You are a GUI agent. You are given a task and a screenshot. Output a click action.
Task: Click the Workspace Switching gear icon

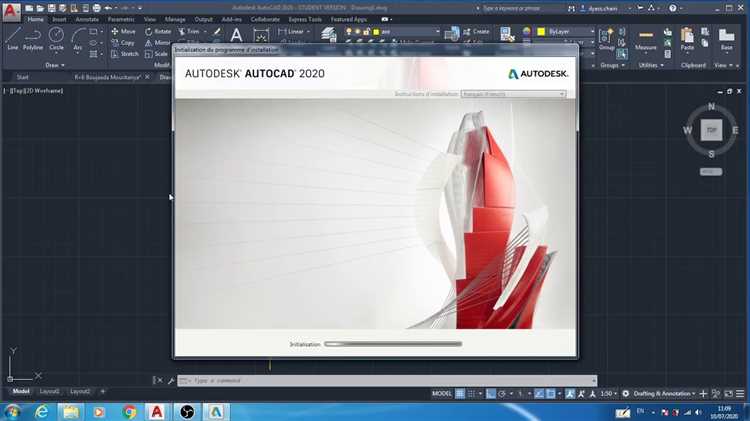625,393
